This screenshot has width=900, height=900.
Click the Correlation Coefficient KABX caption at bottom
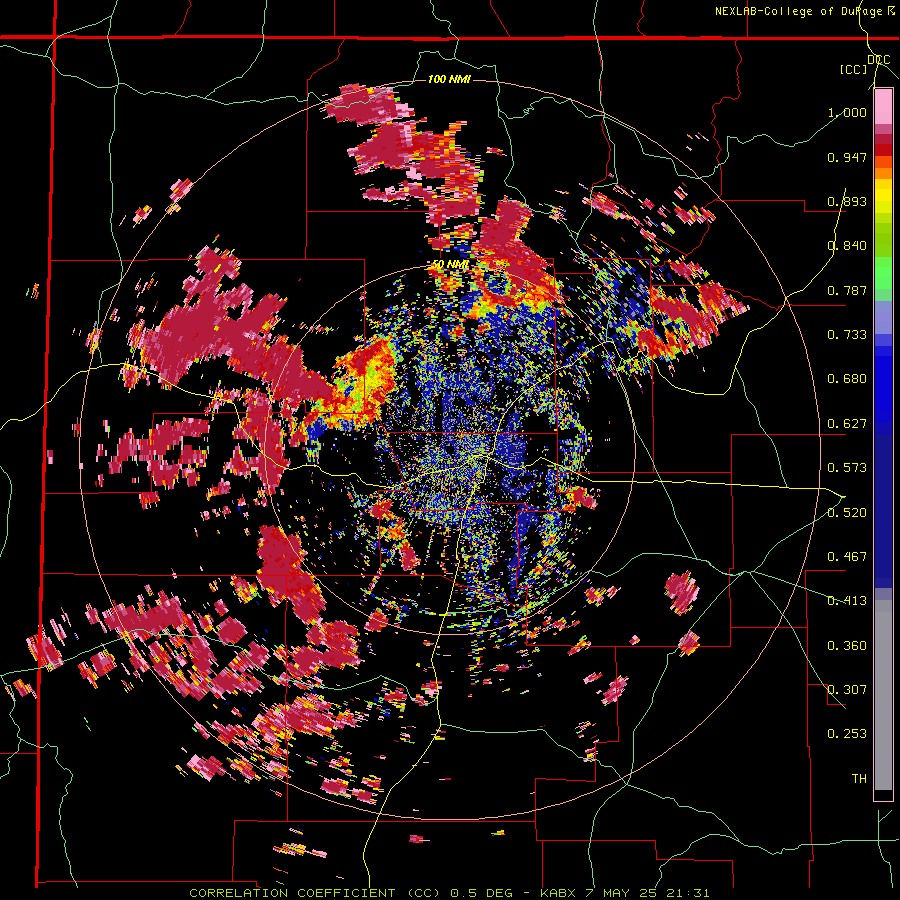click(x=449, y=893)
